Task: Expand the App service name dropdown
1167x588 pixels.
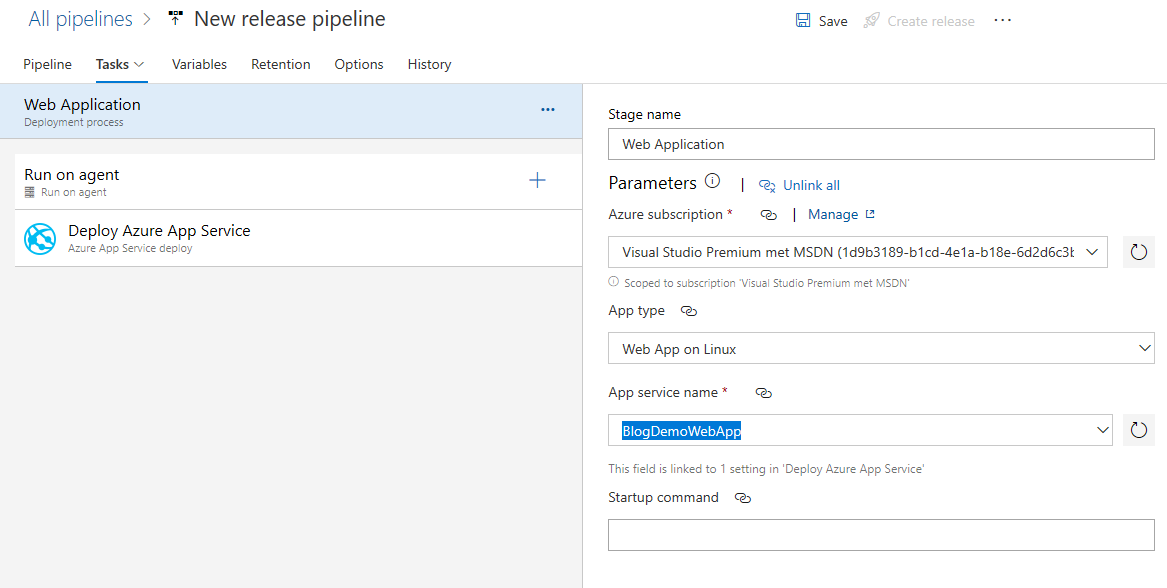Action: pyautogui.click(x=1103, y=430)
